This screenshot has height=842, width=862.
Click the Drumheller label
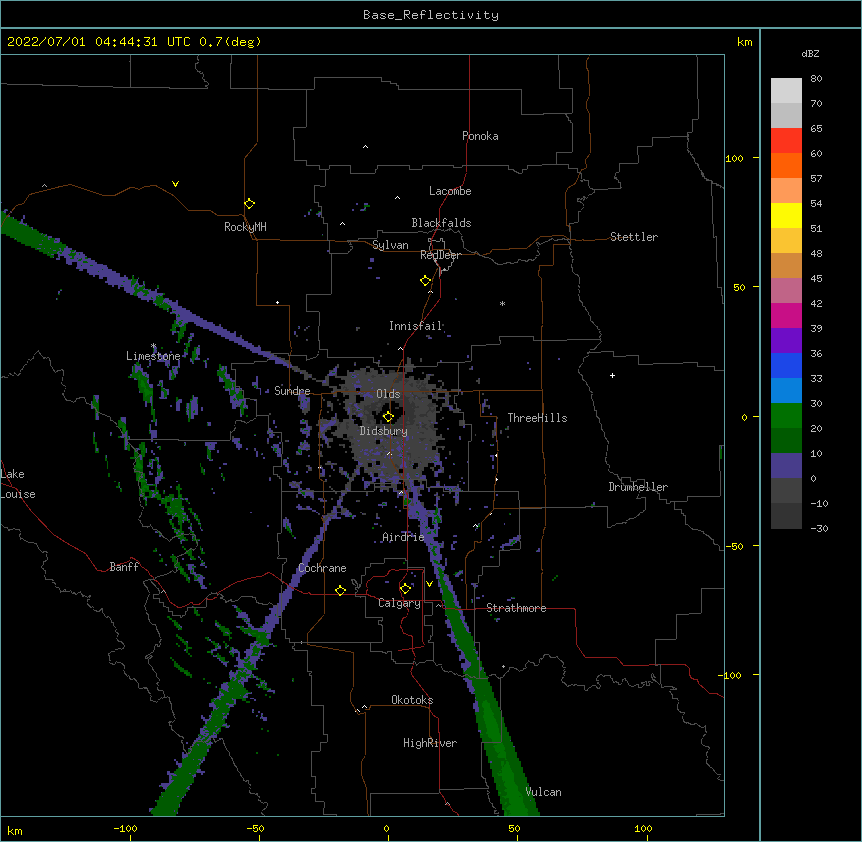click(x=638, y=487)
